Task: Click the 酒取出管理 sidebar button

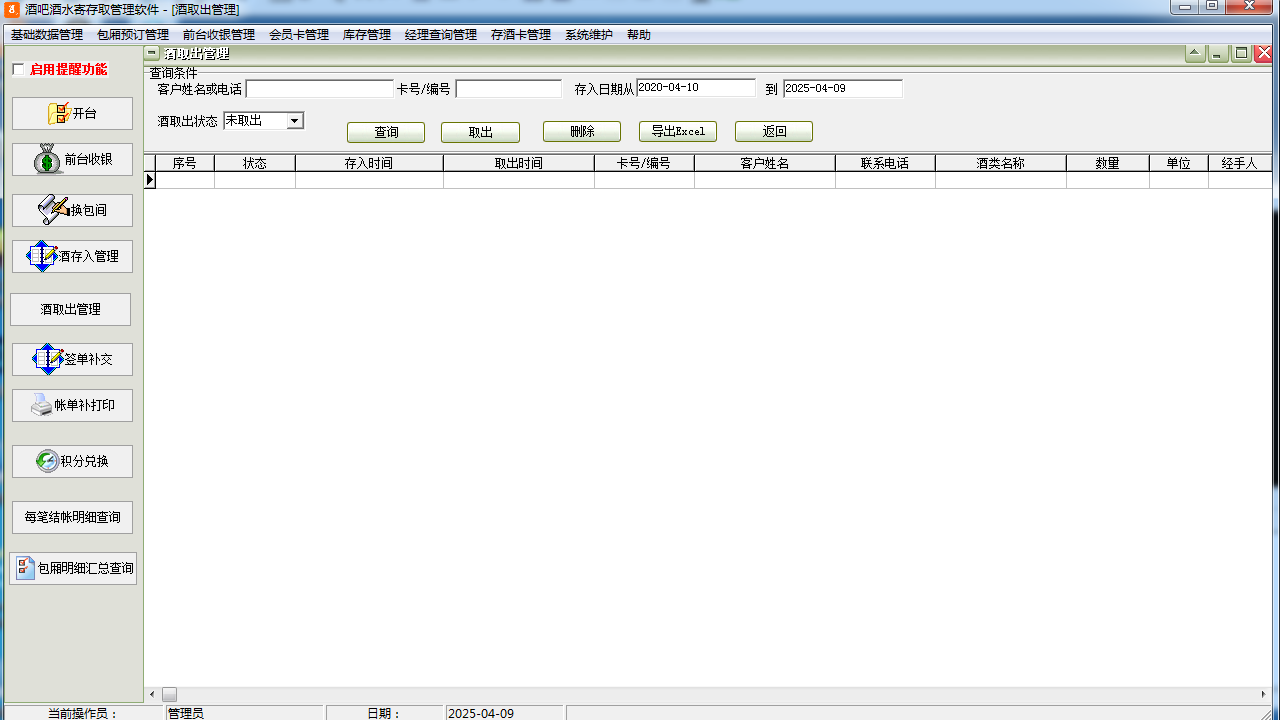Action: tap(71, 310)
